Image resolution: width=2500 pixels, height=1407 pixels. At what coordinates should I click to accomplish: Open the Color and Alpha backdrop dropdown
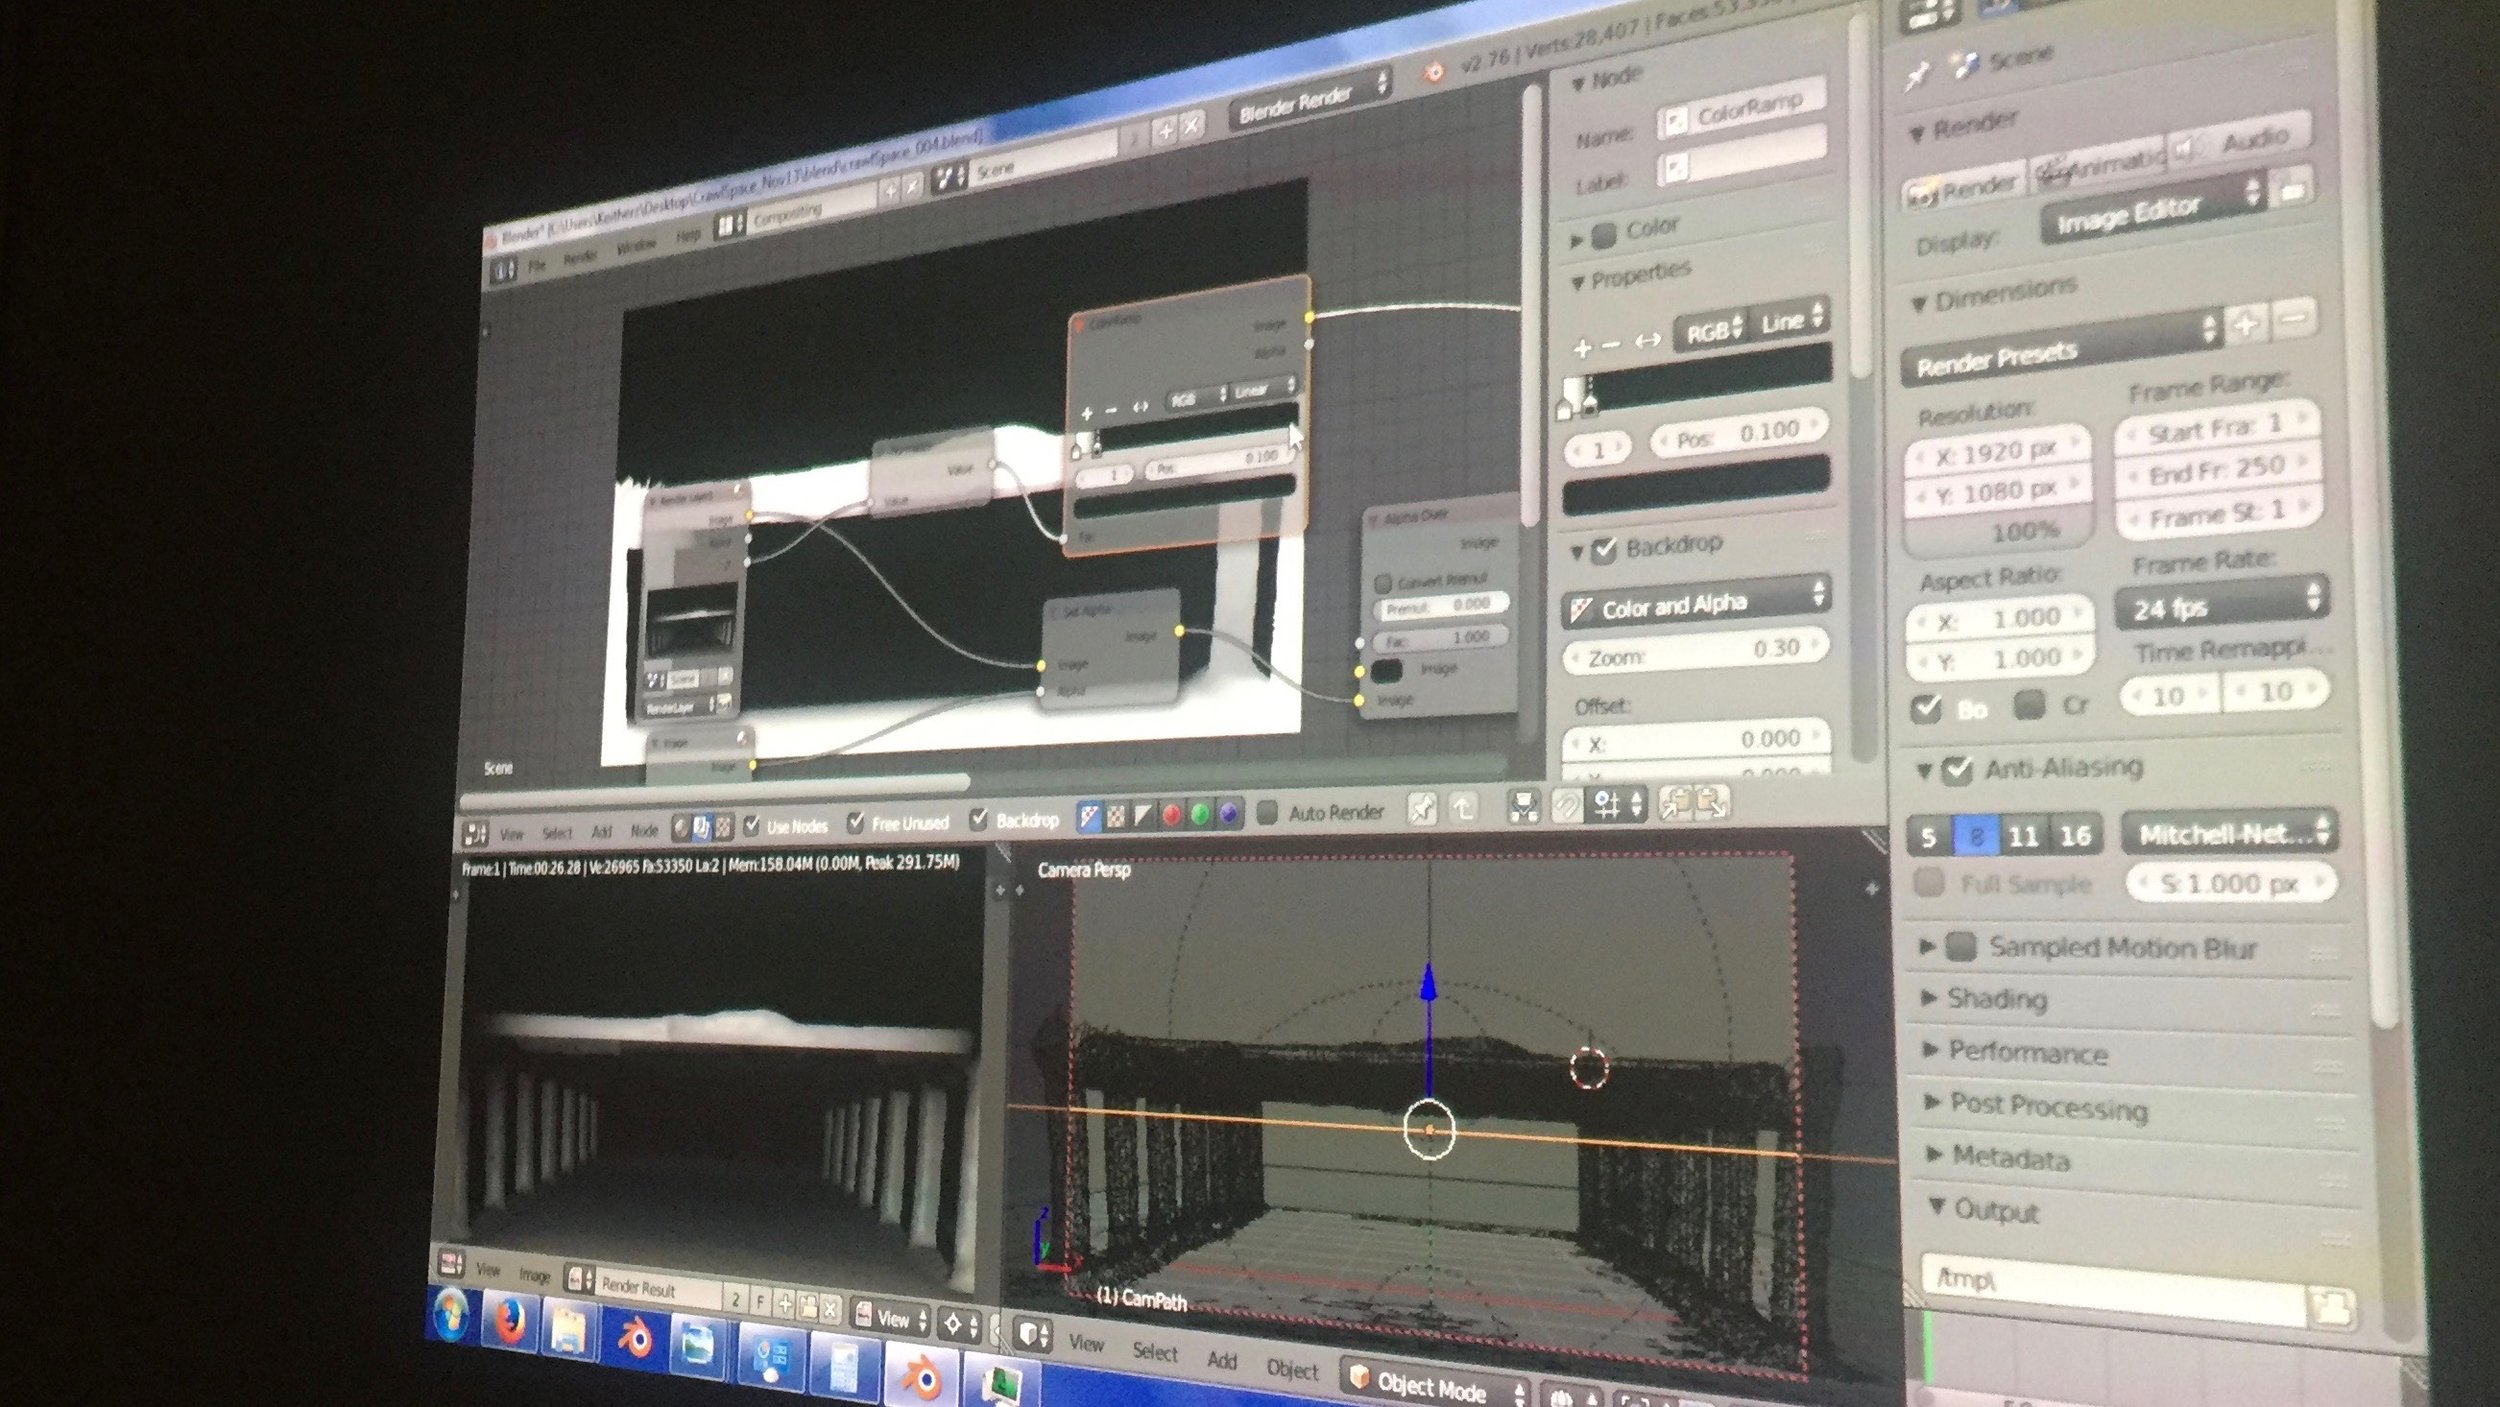1696,602
